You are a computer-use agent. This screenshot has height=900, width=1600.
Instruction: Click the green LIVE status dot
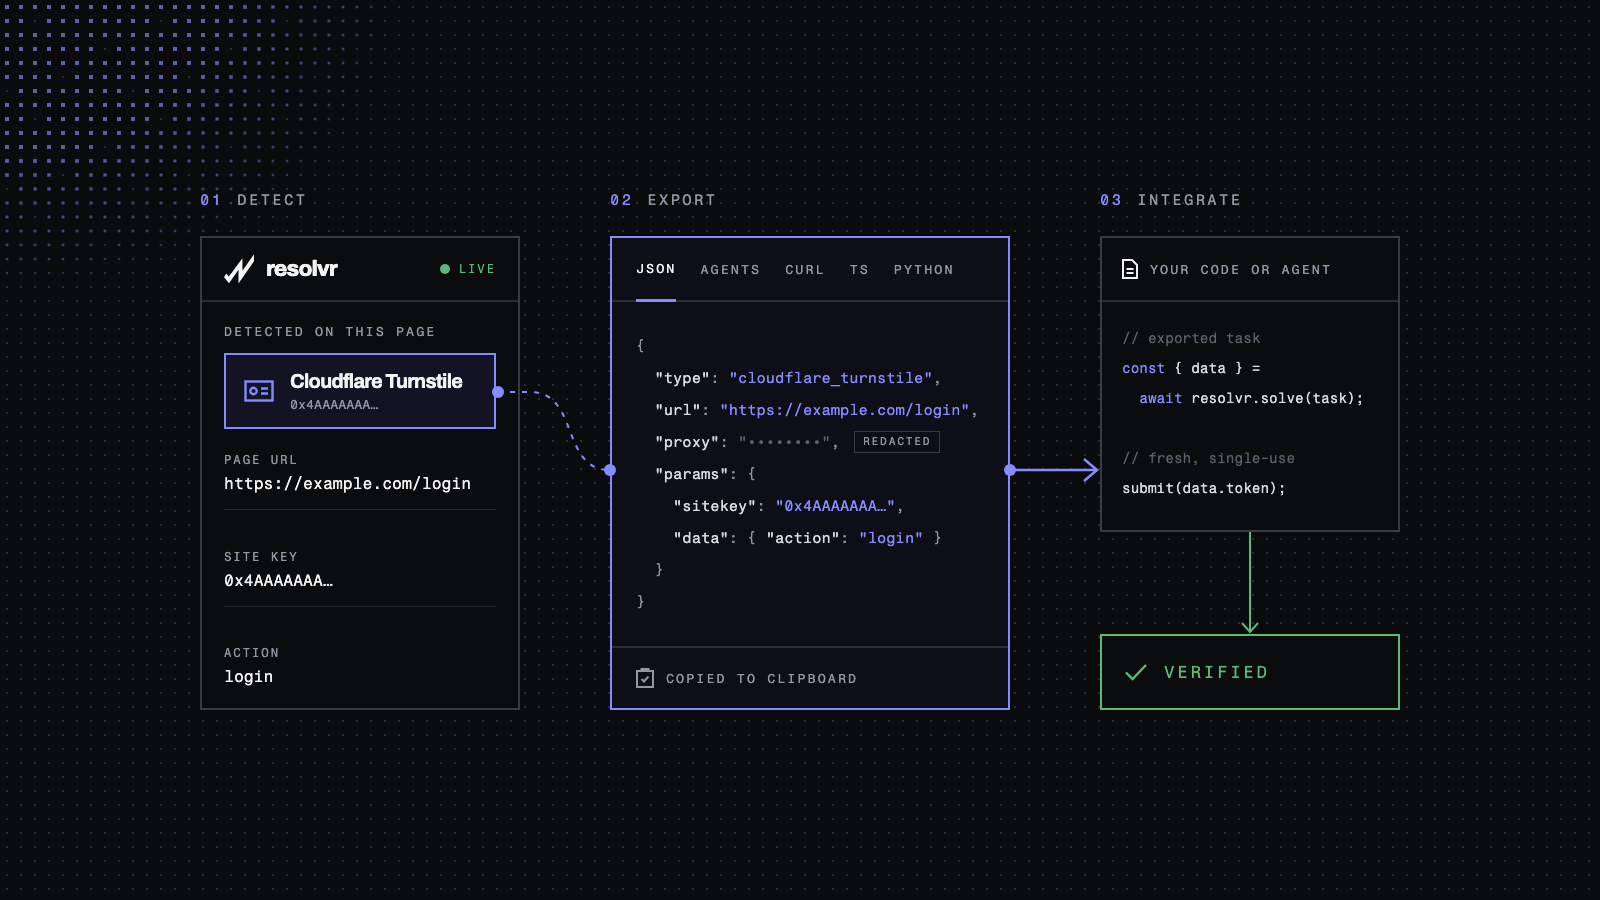[x=445, y=269]
